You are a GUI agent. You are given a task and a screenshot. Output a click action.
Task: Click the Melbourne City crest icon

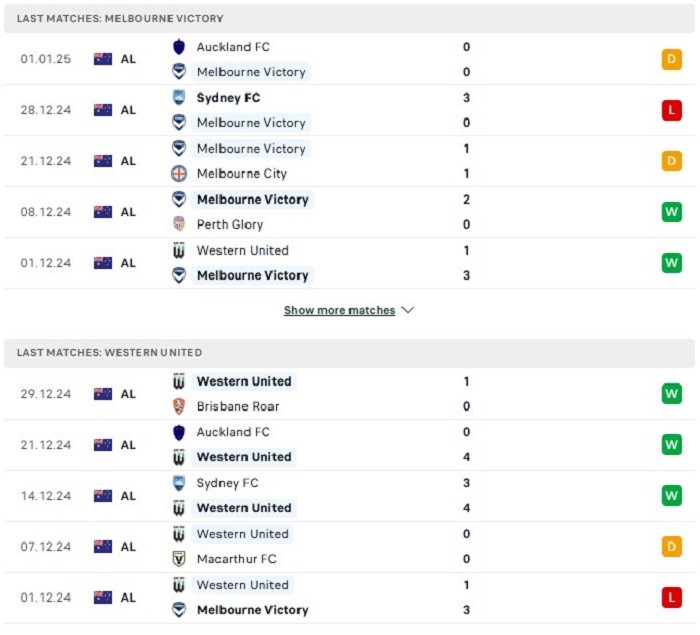[x=179, y=174]
